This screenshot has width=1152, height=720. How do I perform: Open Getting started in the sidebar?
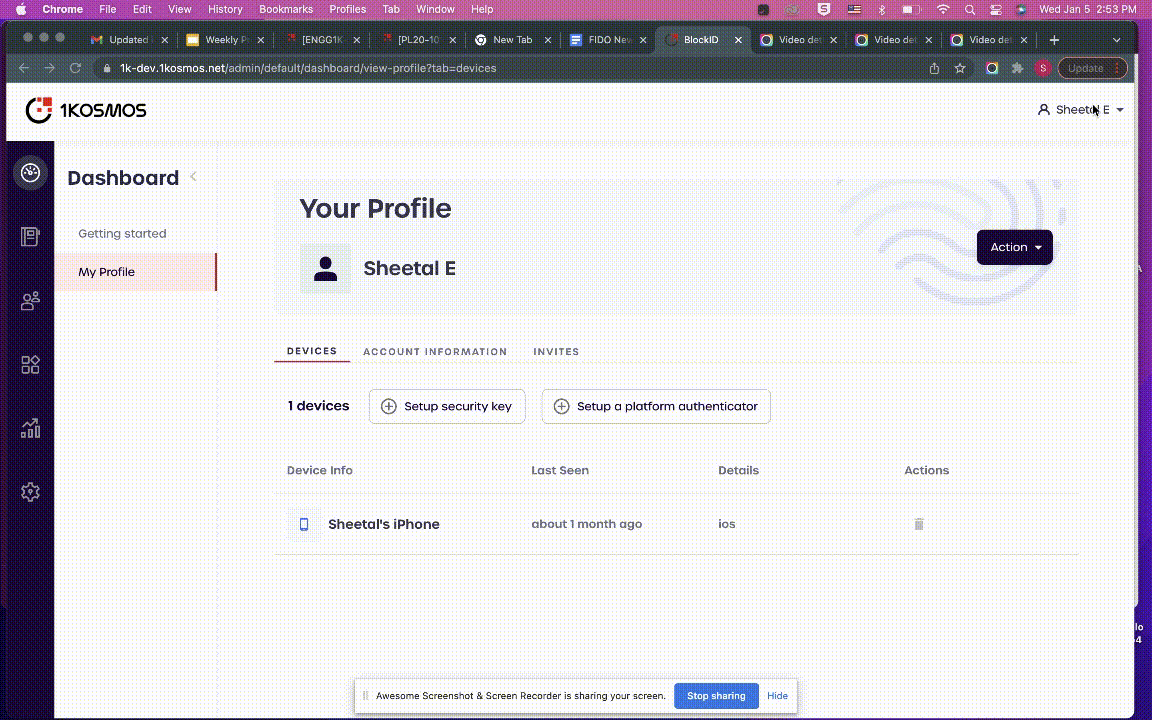(122, 234)
